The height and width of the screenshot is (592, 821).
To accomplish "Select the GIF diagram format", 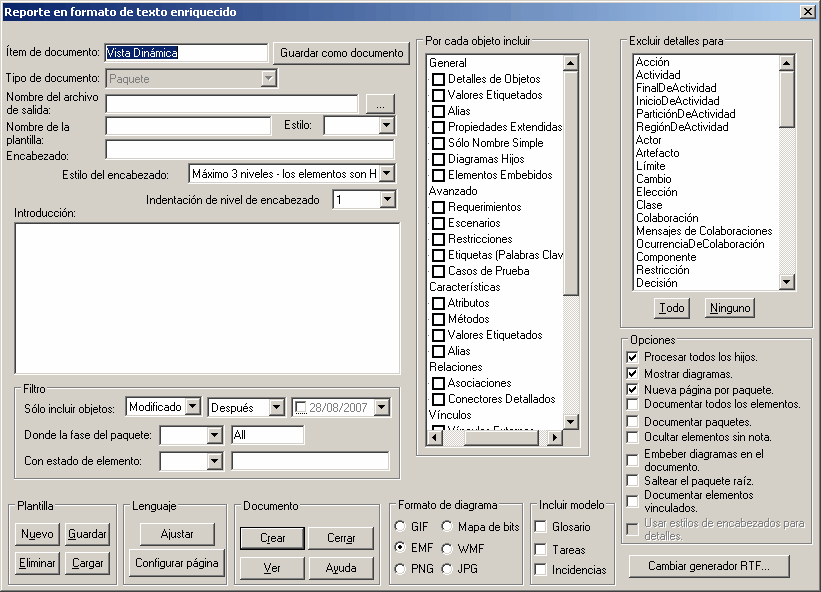I will [401, 526].
